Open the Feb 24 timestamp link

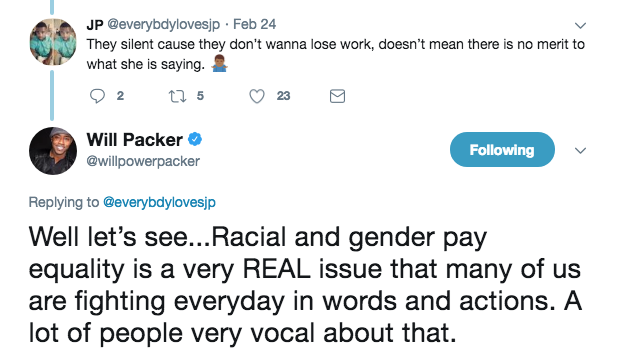click(254, 24)
